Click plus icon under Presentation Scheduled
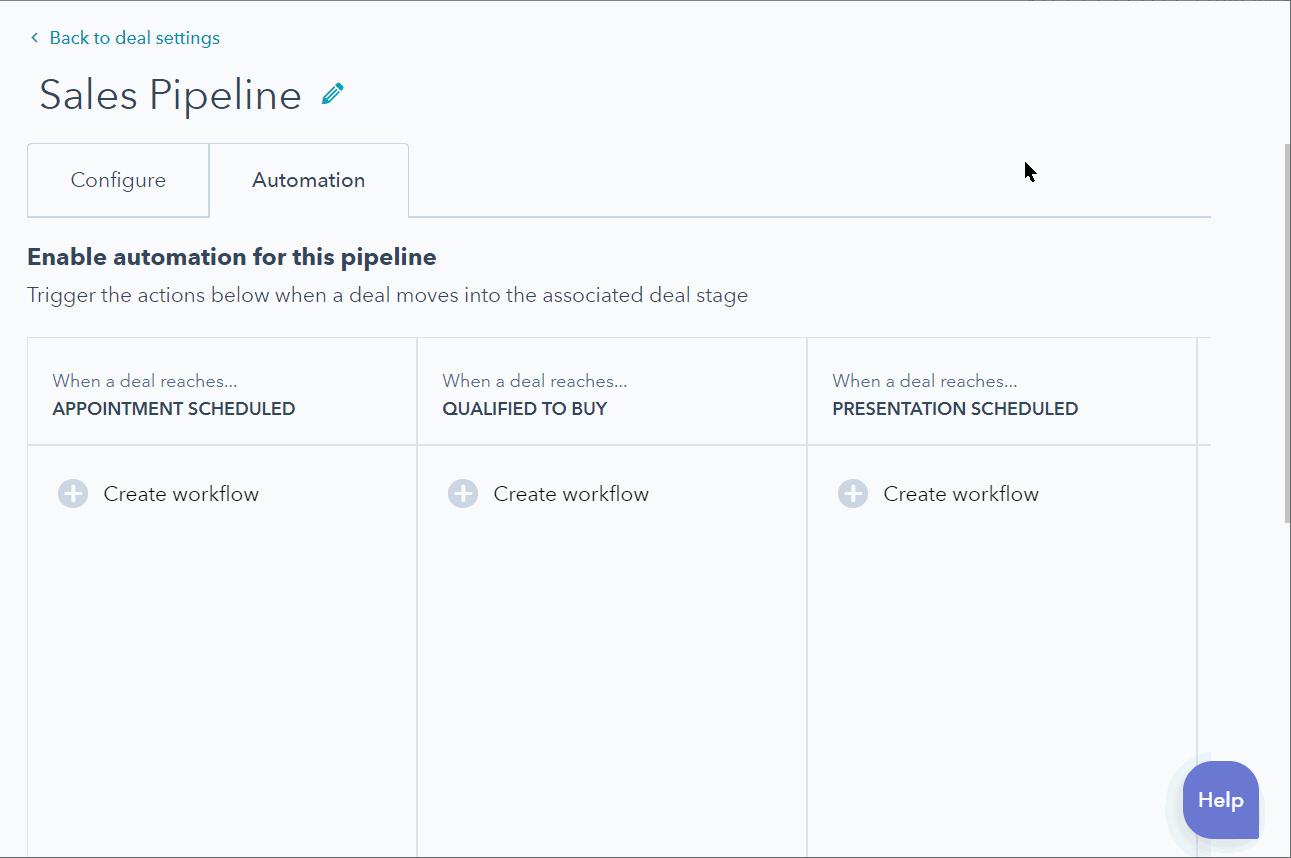The image size is (1291, 858). pyautogui.click(x=853, y=494)
